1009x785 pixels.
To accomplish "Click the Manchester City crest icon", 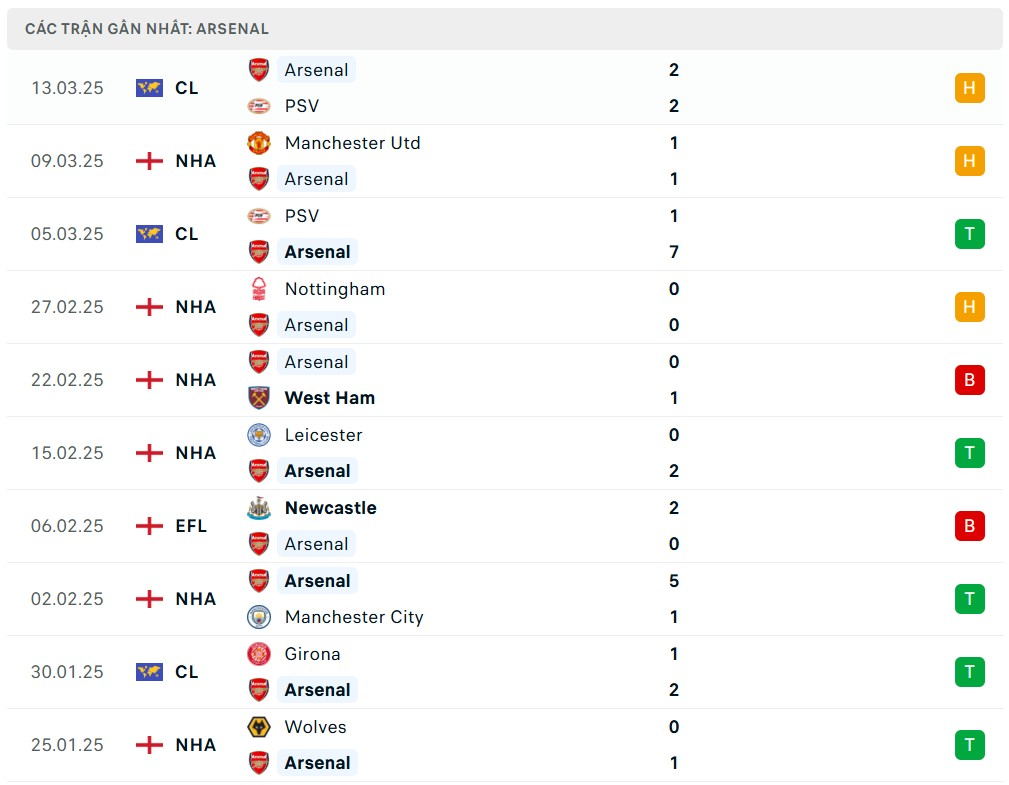I will [259, 617].
